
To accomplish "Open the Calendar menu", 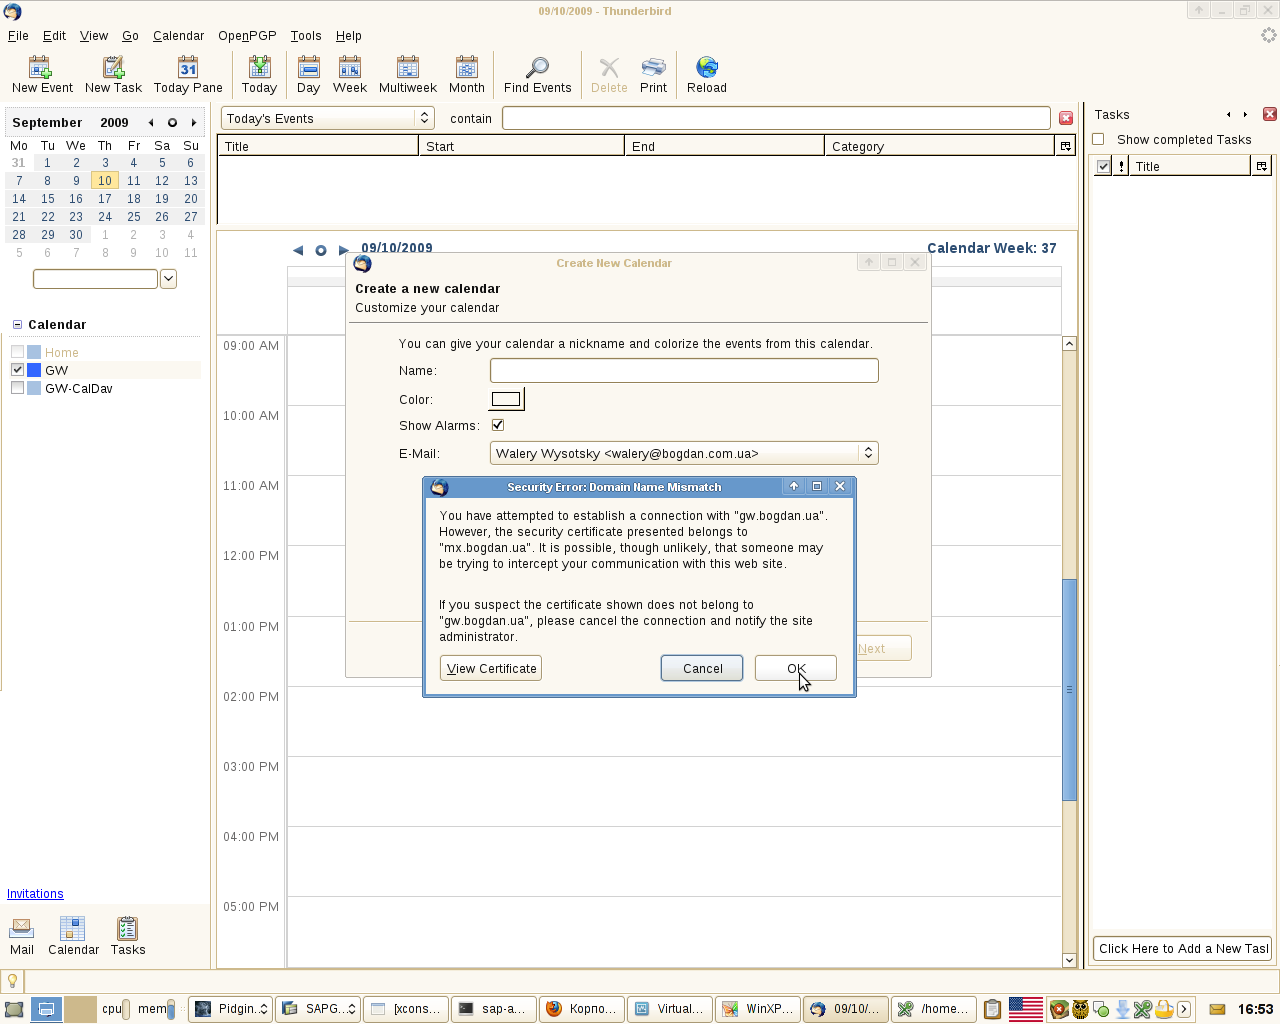I will (178, 35).
